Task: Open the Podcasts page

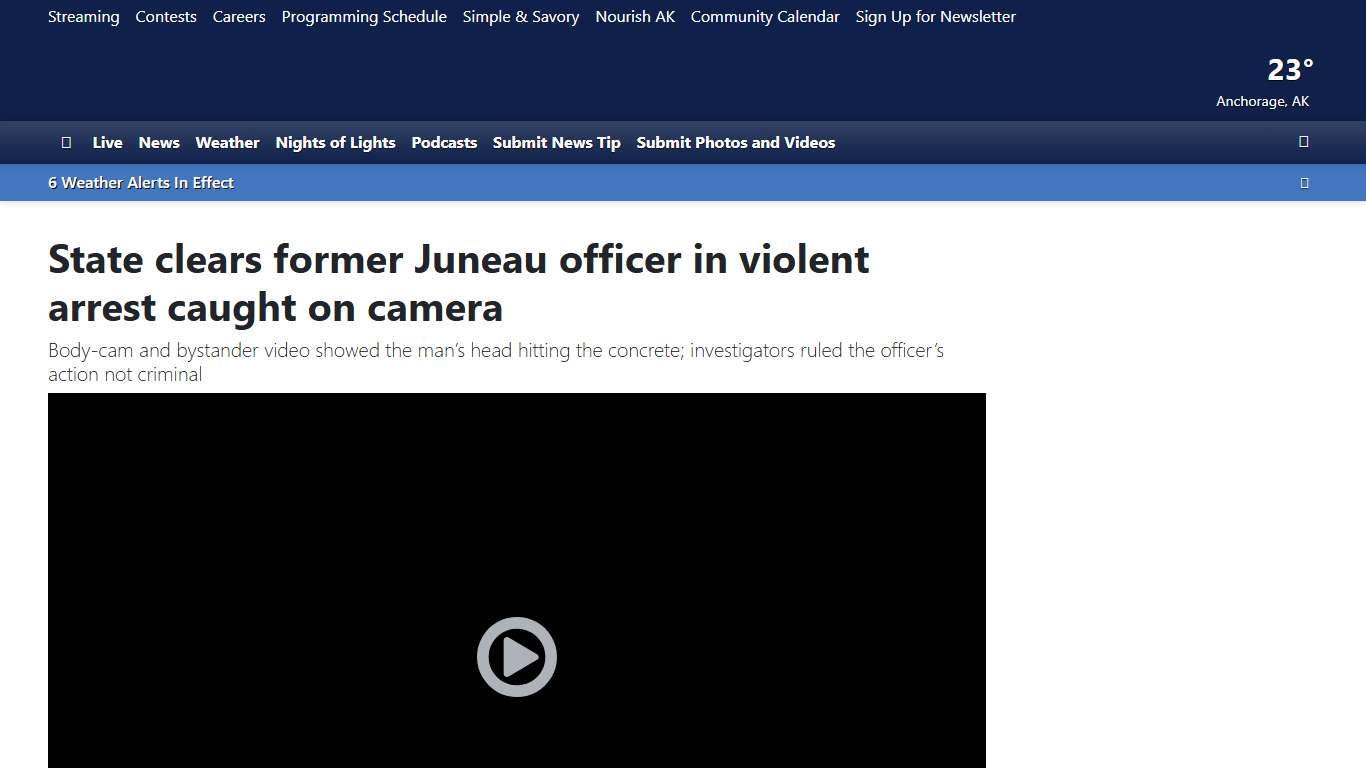Action: [x=444, y=142]
